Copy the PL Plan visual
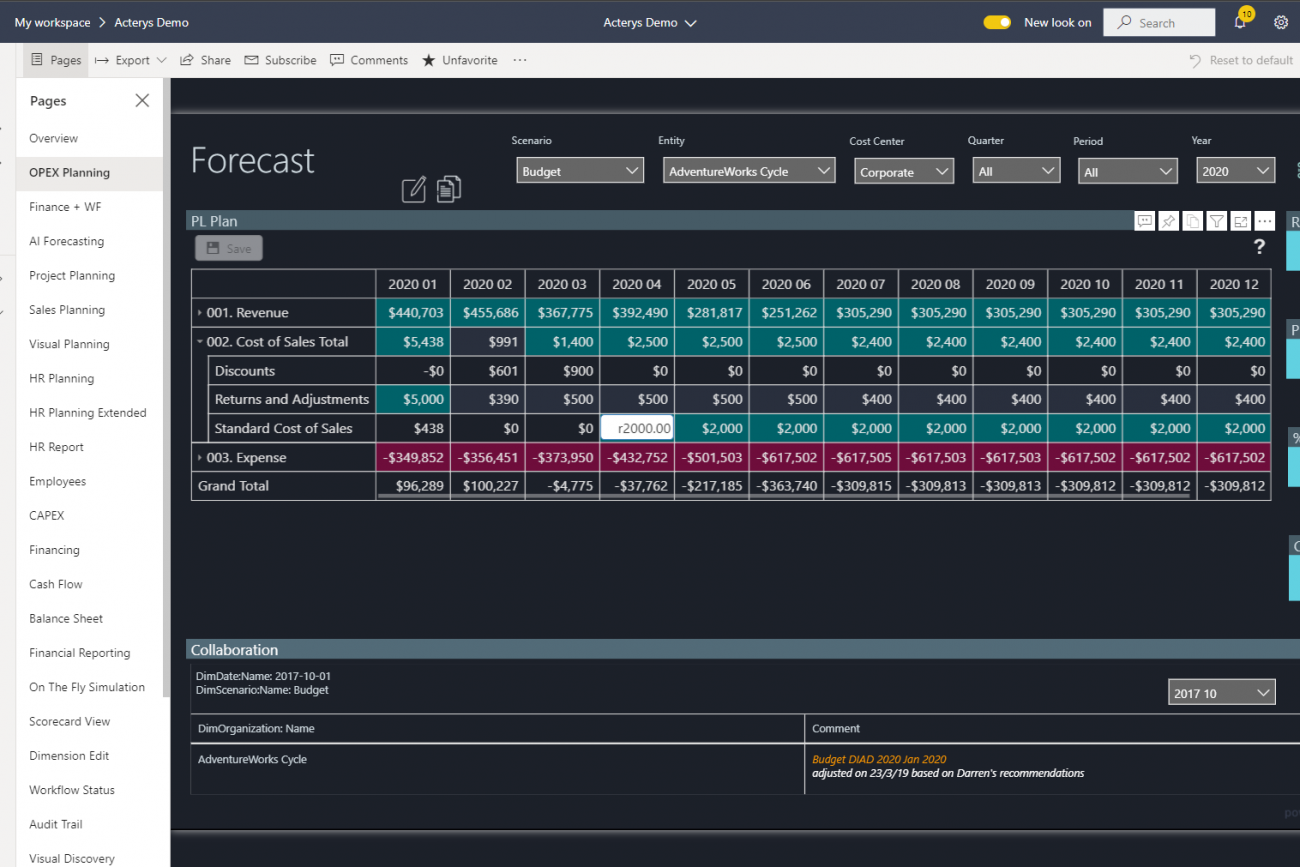The image size is (1300, 867). coord(1193,221)
